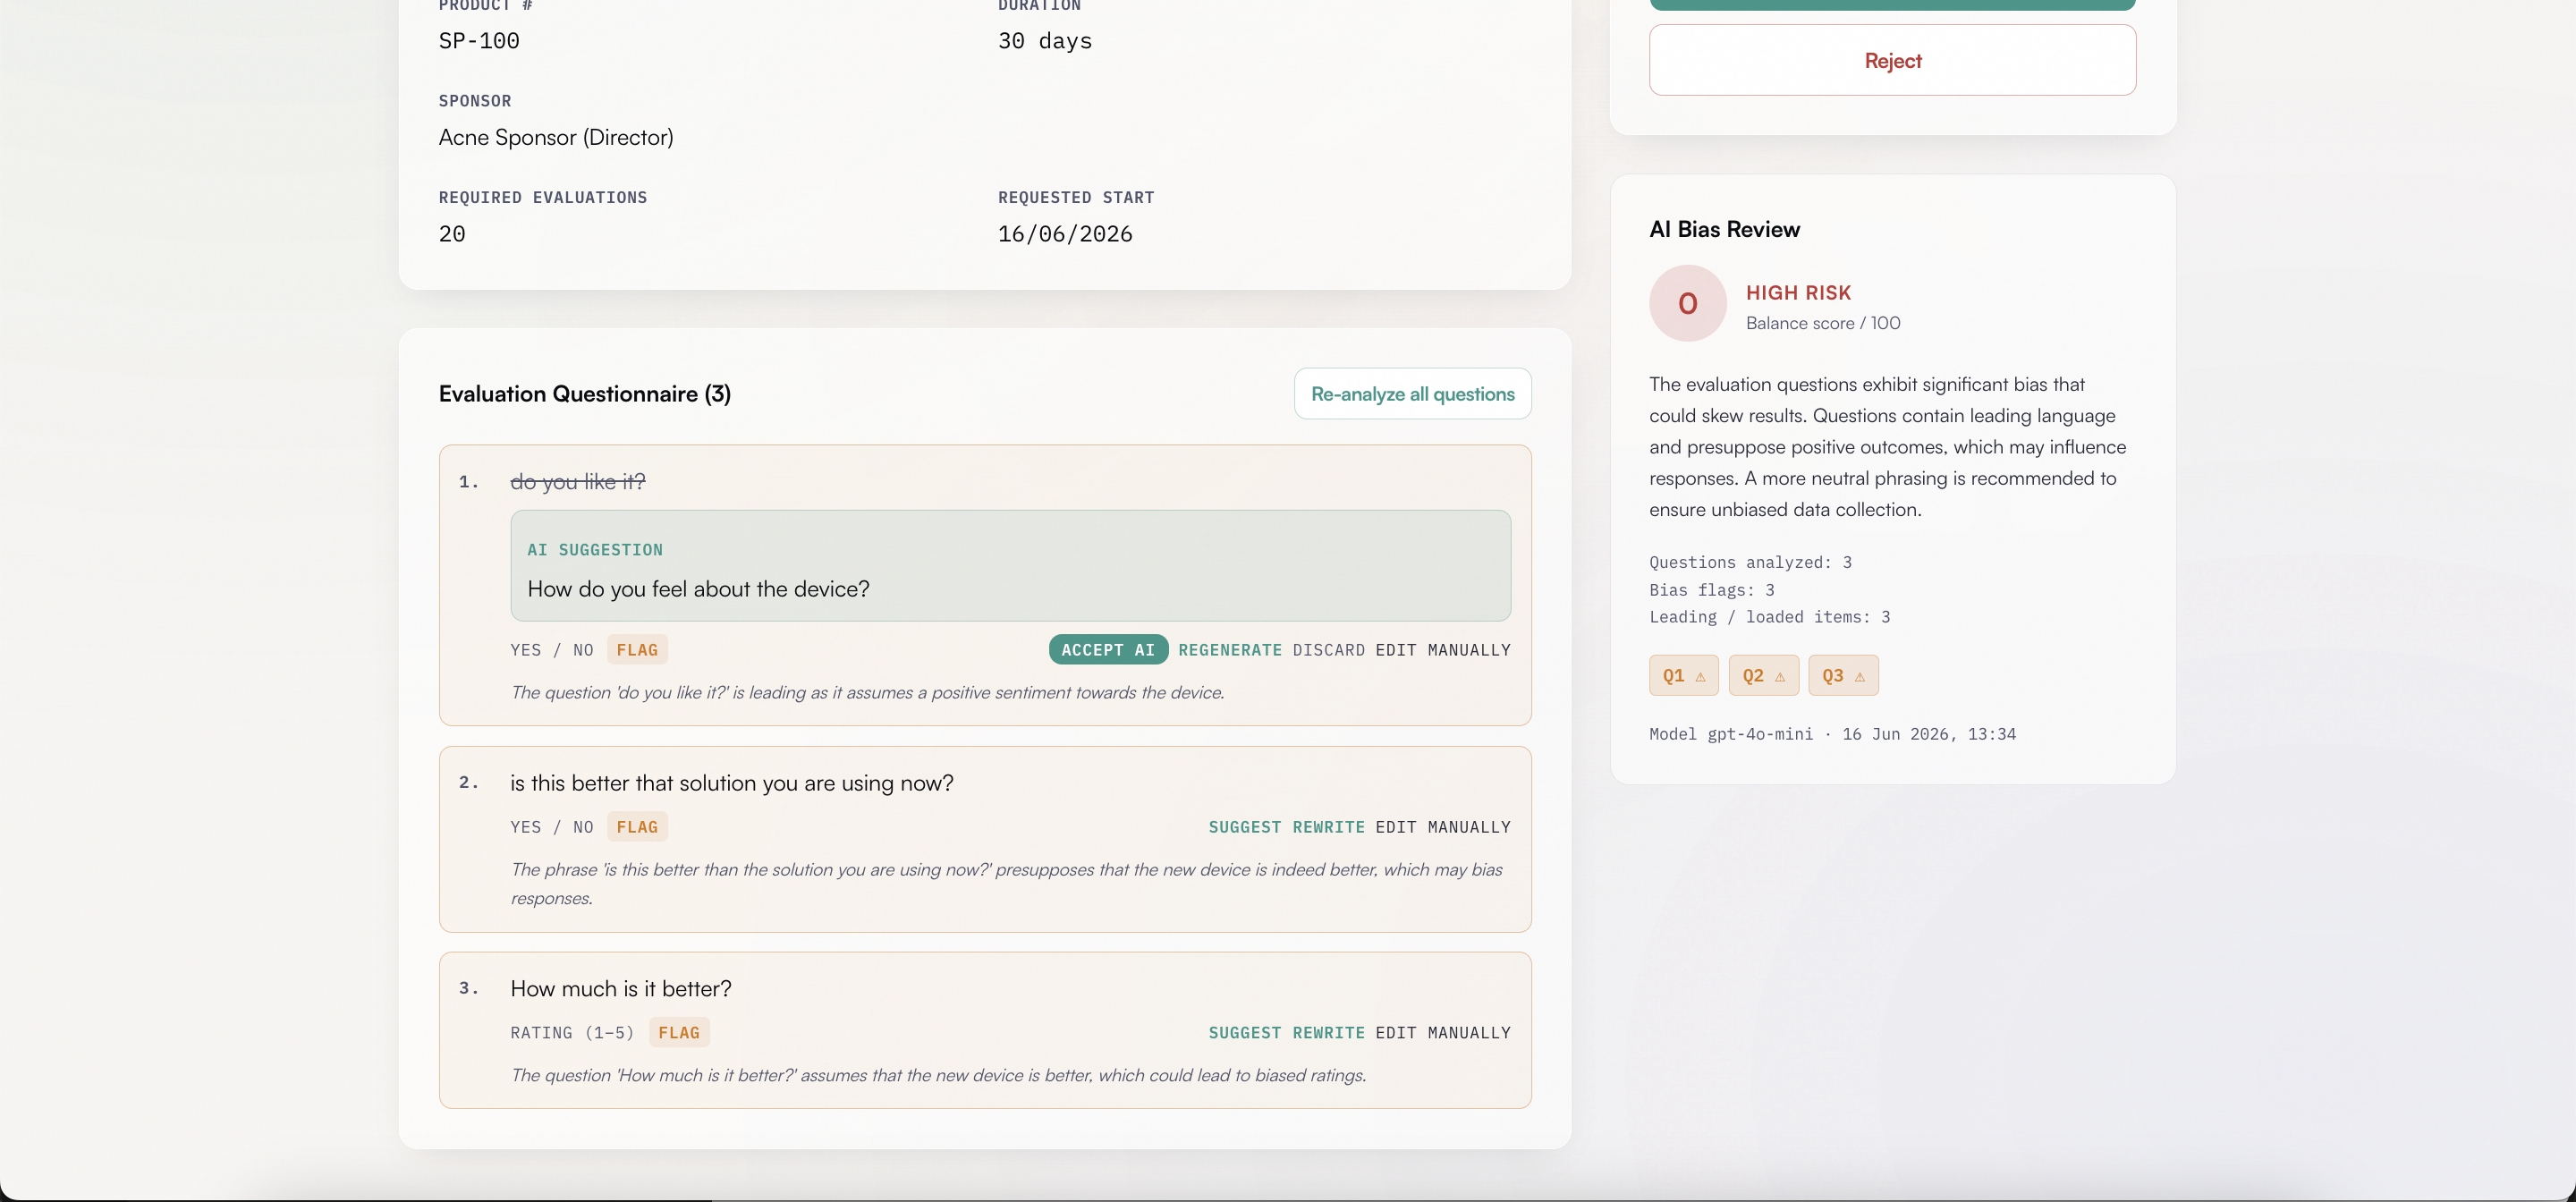The image size is (2576, 1202).
Task: Click Suggest Rewrite for question 3
Action: 1286,1033
